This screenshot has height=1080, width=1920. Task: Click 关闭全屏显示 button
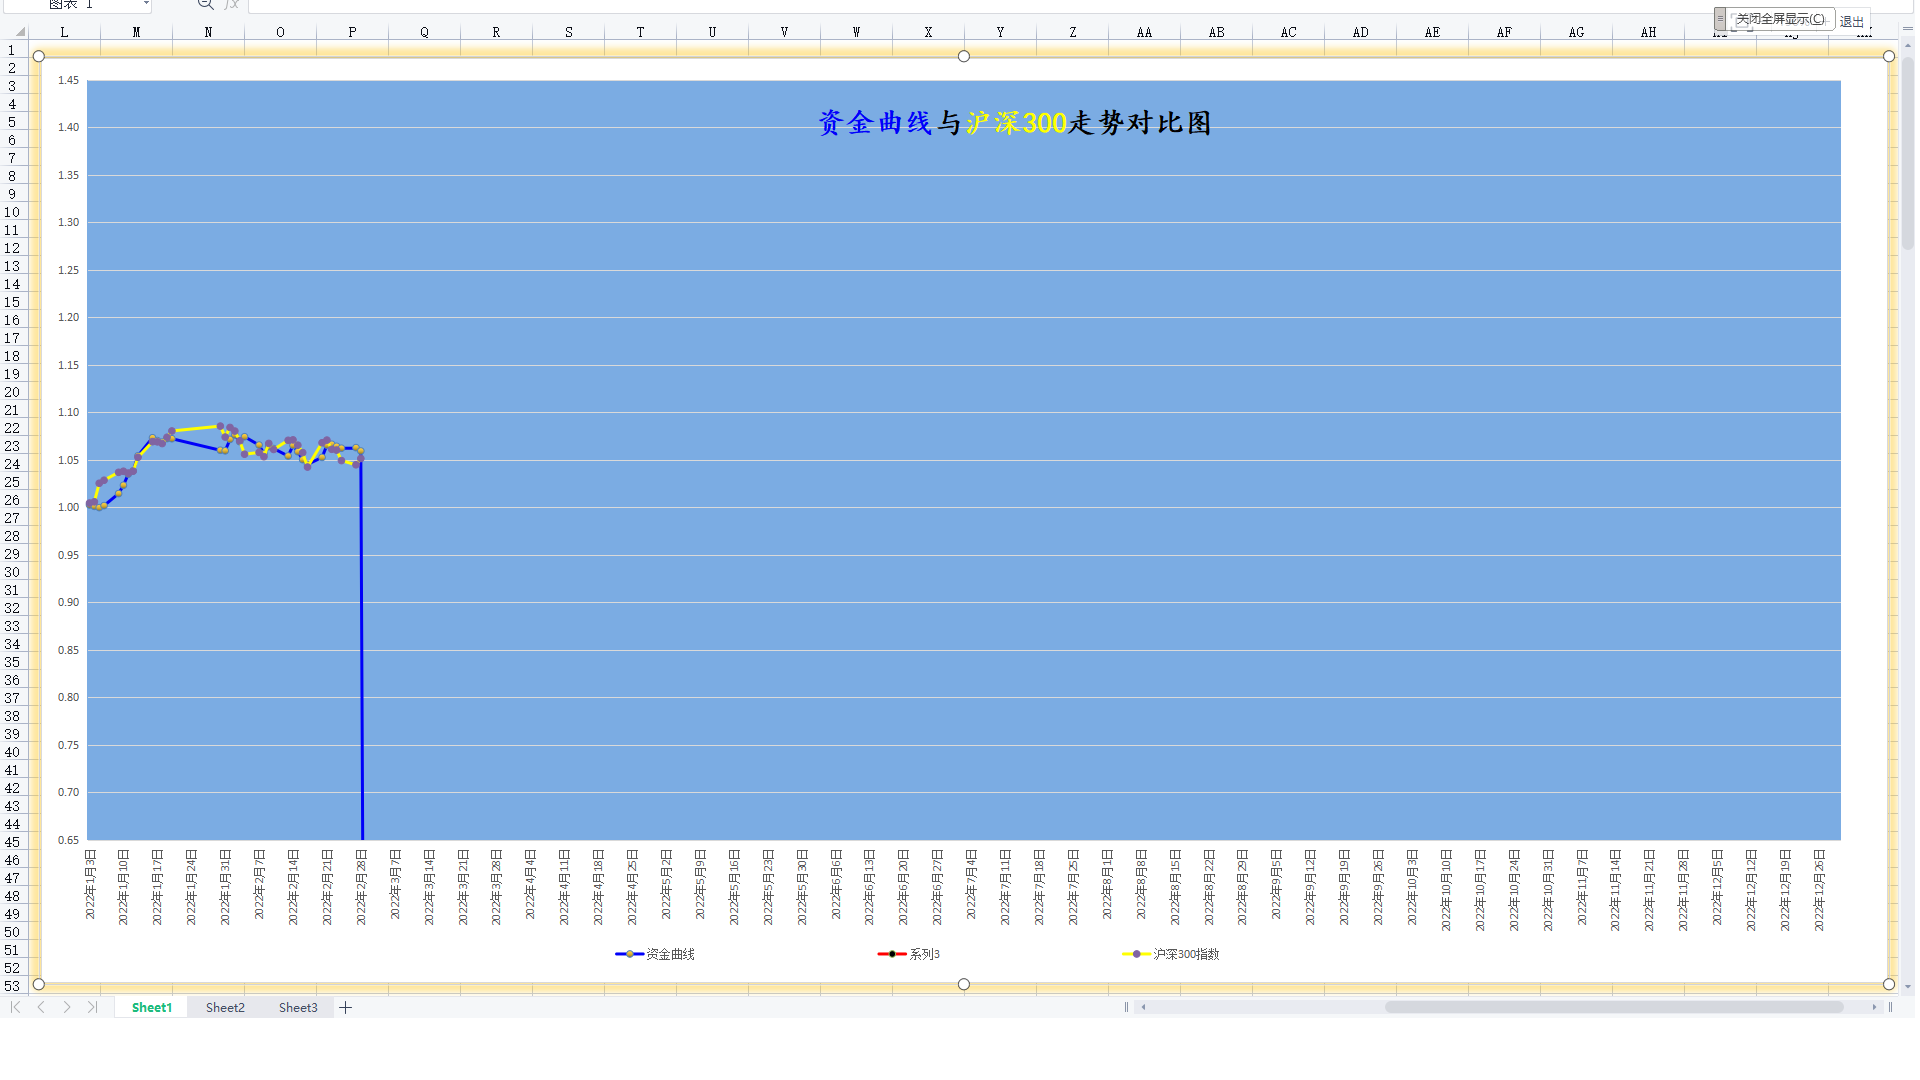(1779, 19)
